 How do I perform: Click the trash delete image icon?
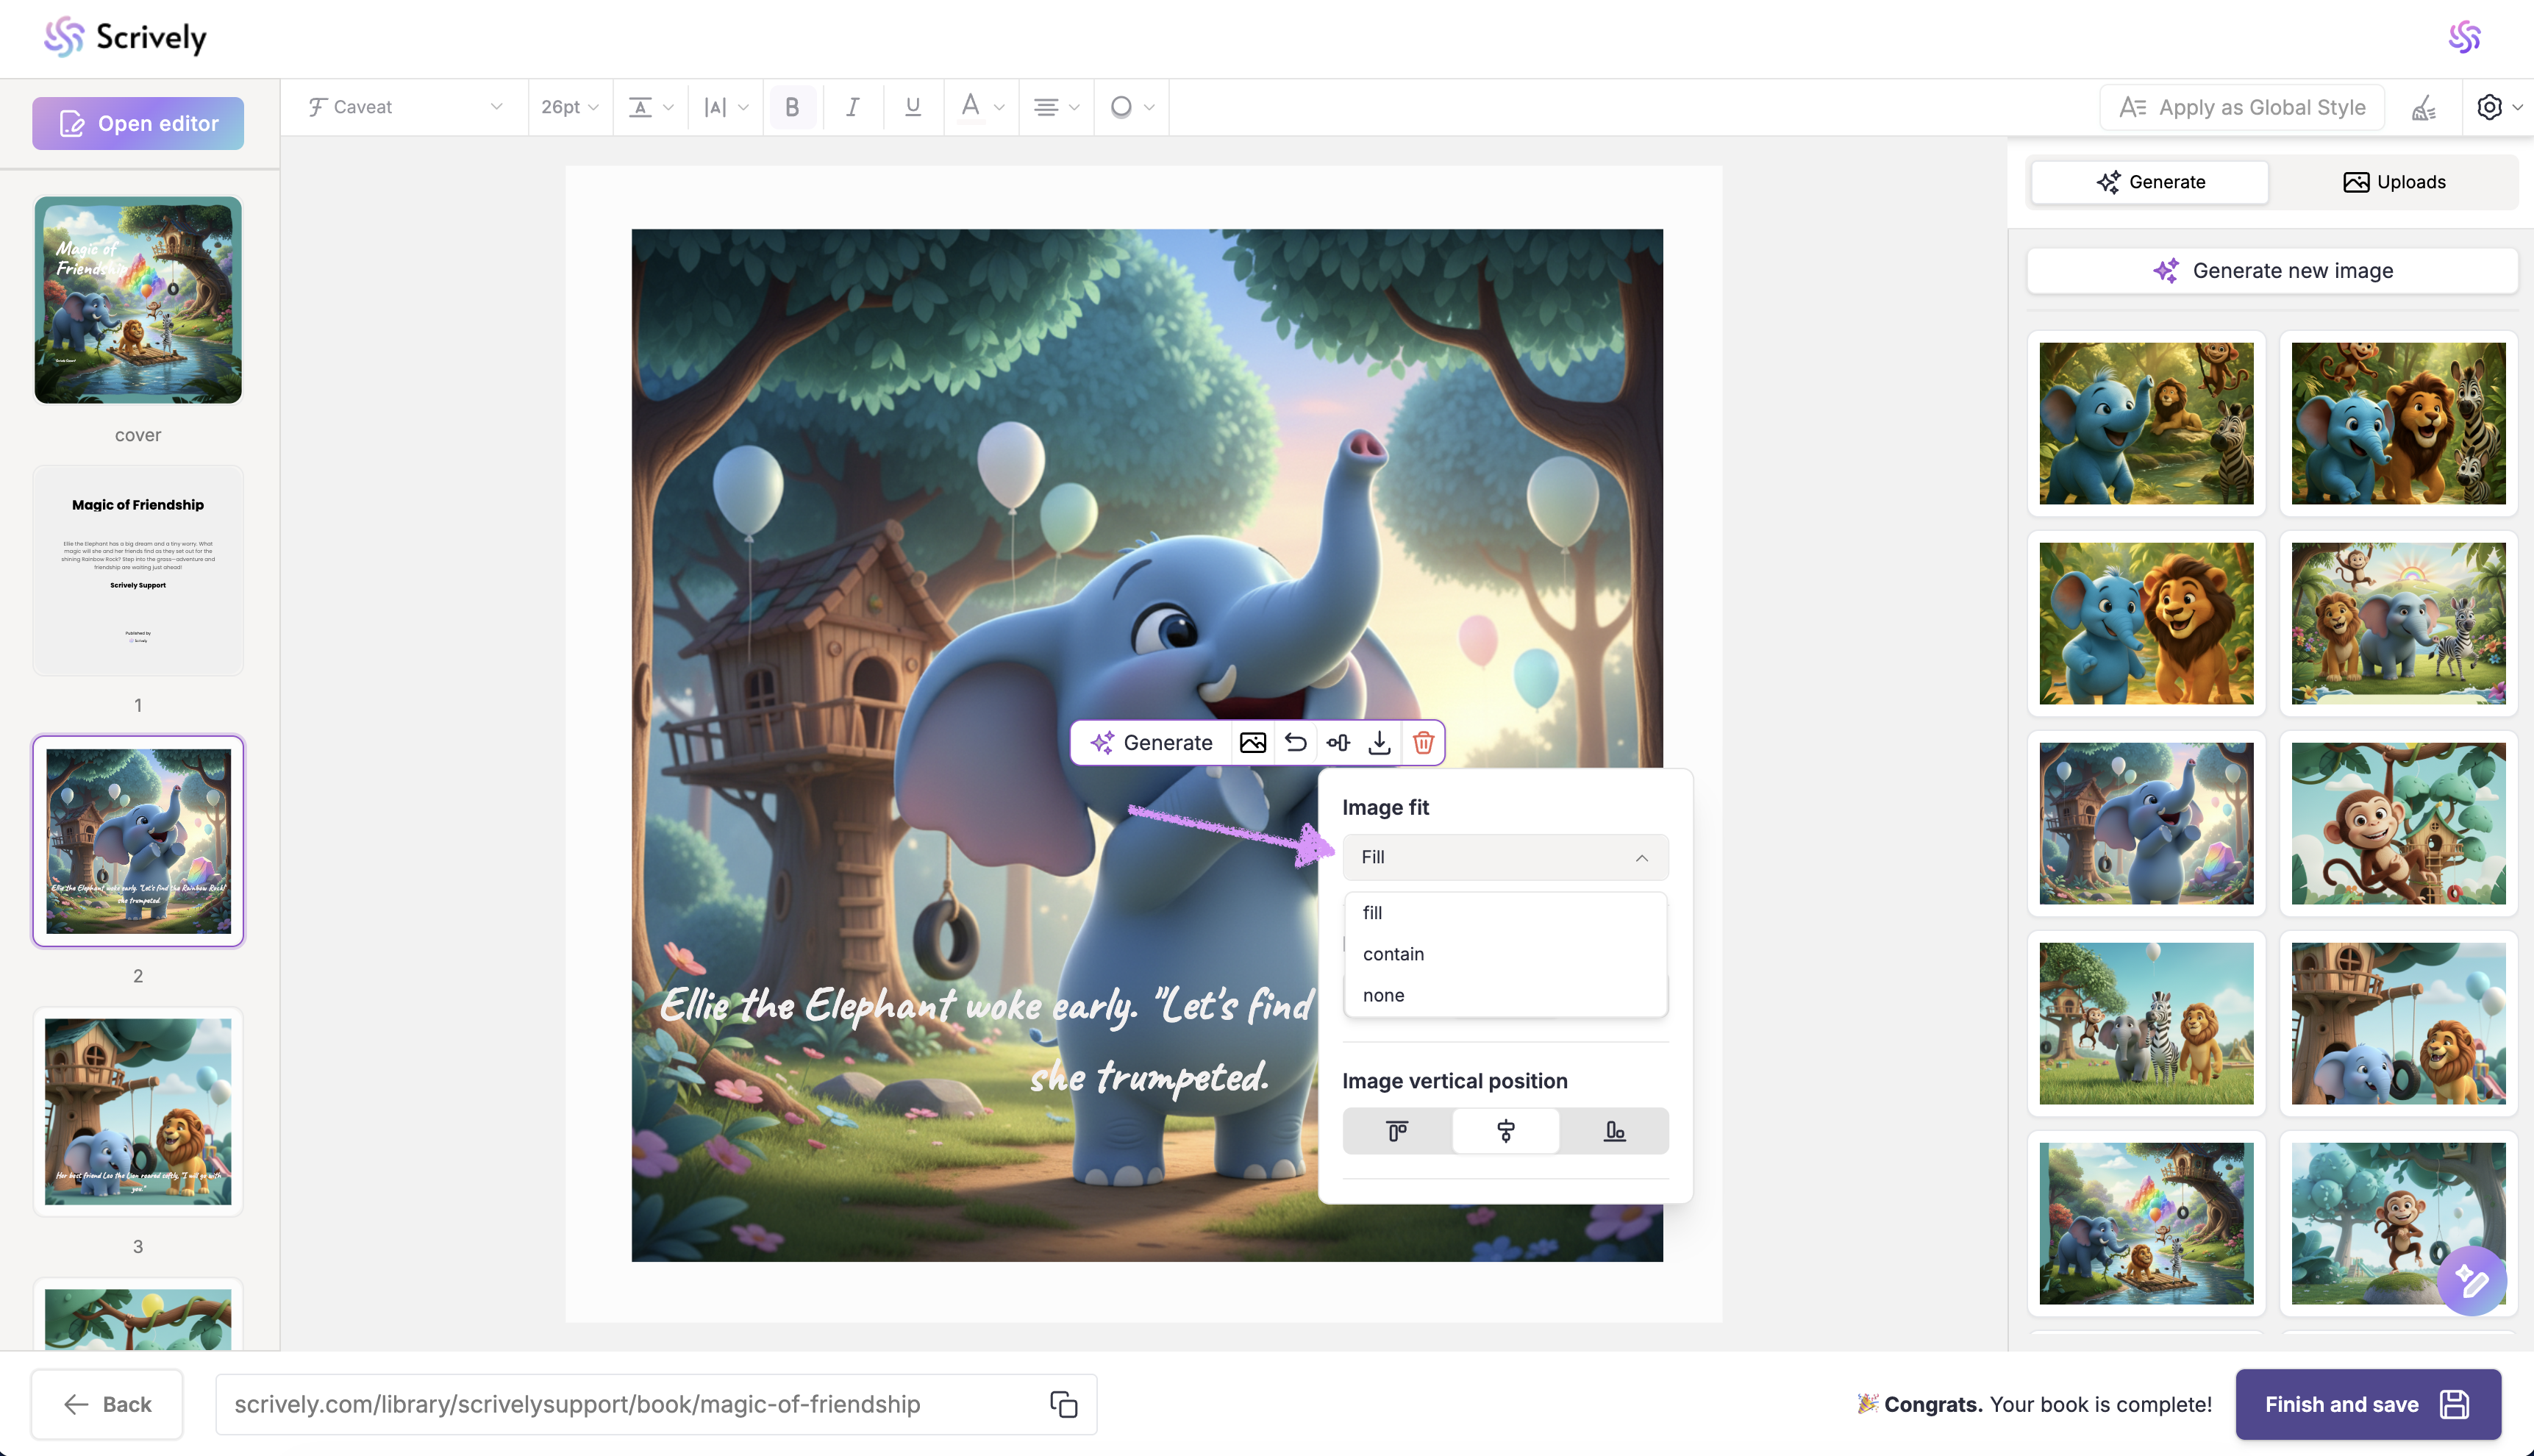pyautogui.click(x=1423, y=743)
